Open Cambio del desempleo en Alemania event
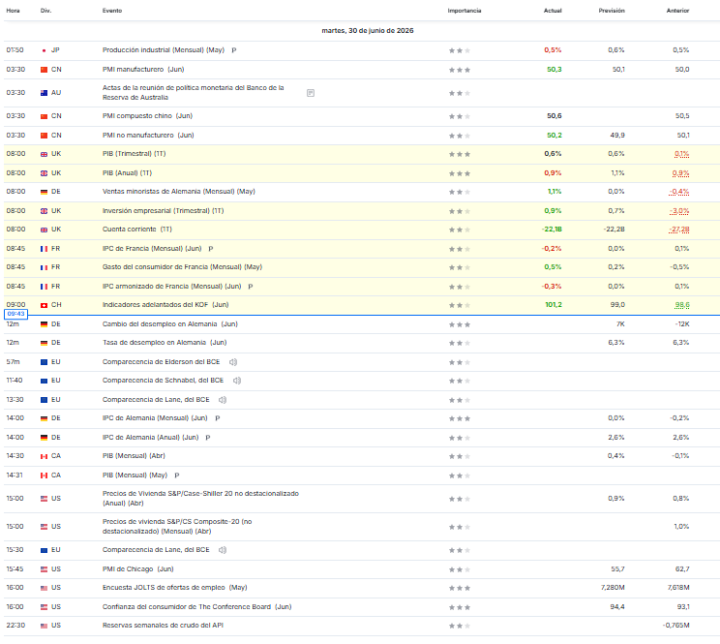Image resolution: width=720 pixels, height=644 pixels. pyautogui.click(x=170, y=324)
